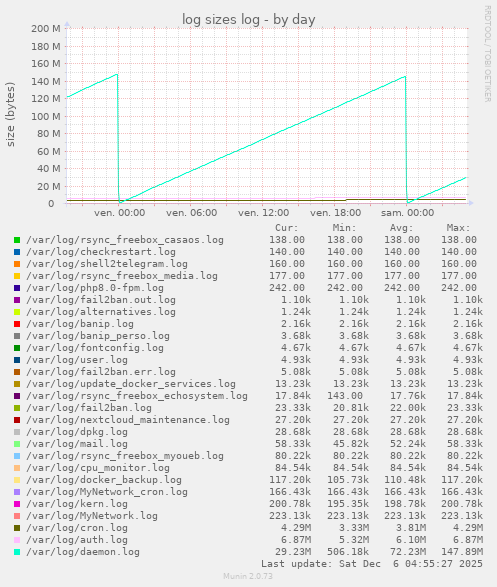Viewport: 497px width, 587px height.
Task: Select the /var/log/fail2ban.log legend label
Action: point(89,408)
